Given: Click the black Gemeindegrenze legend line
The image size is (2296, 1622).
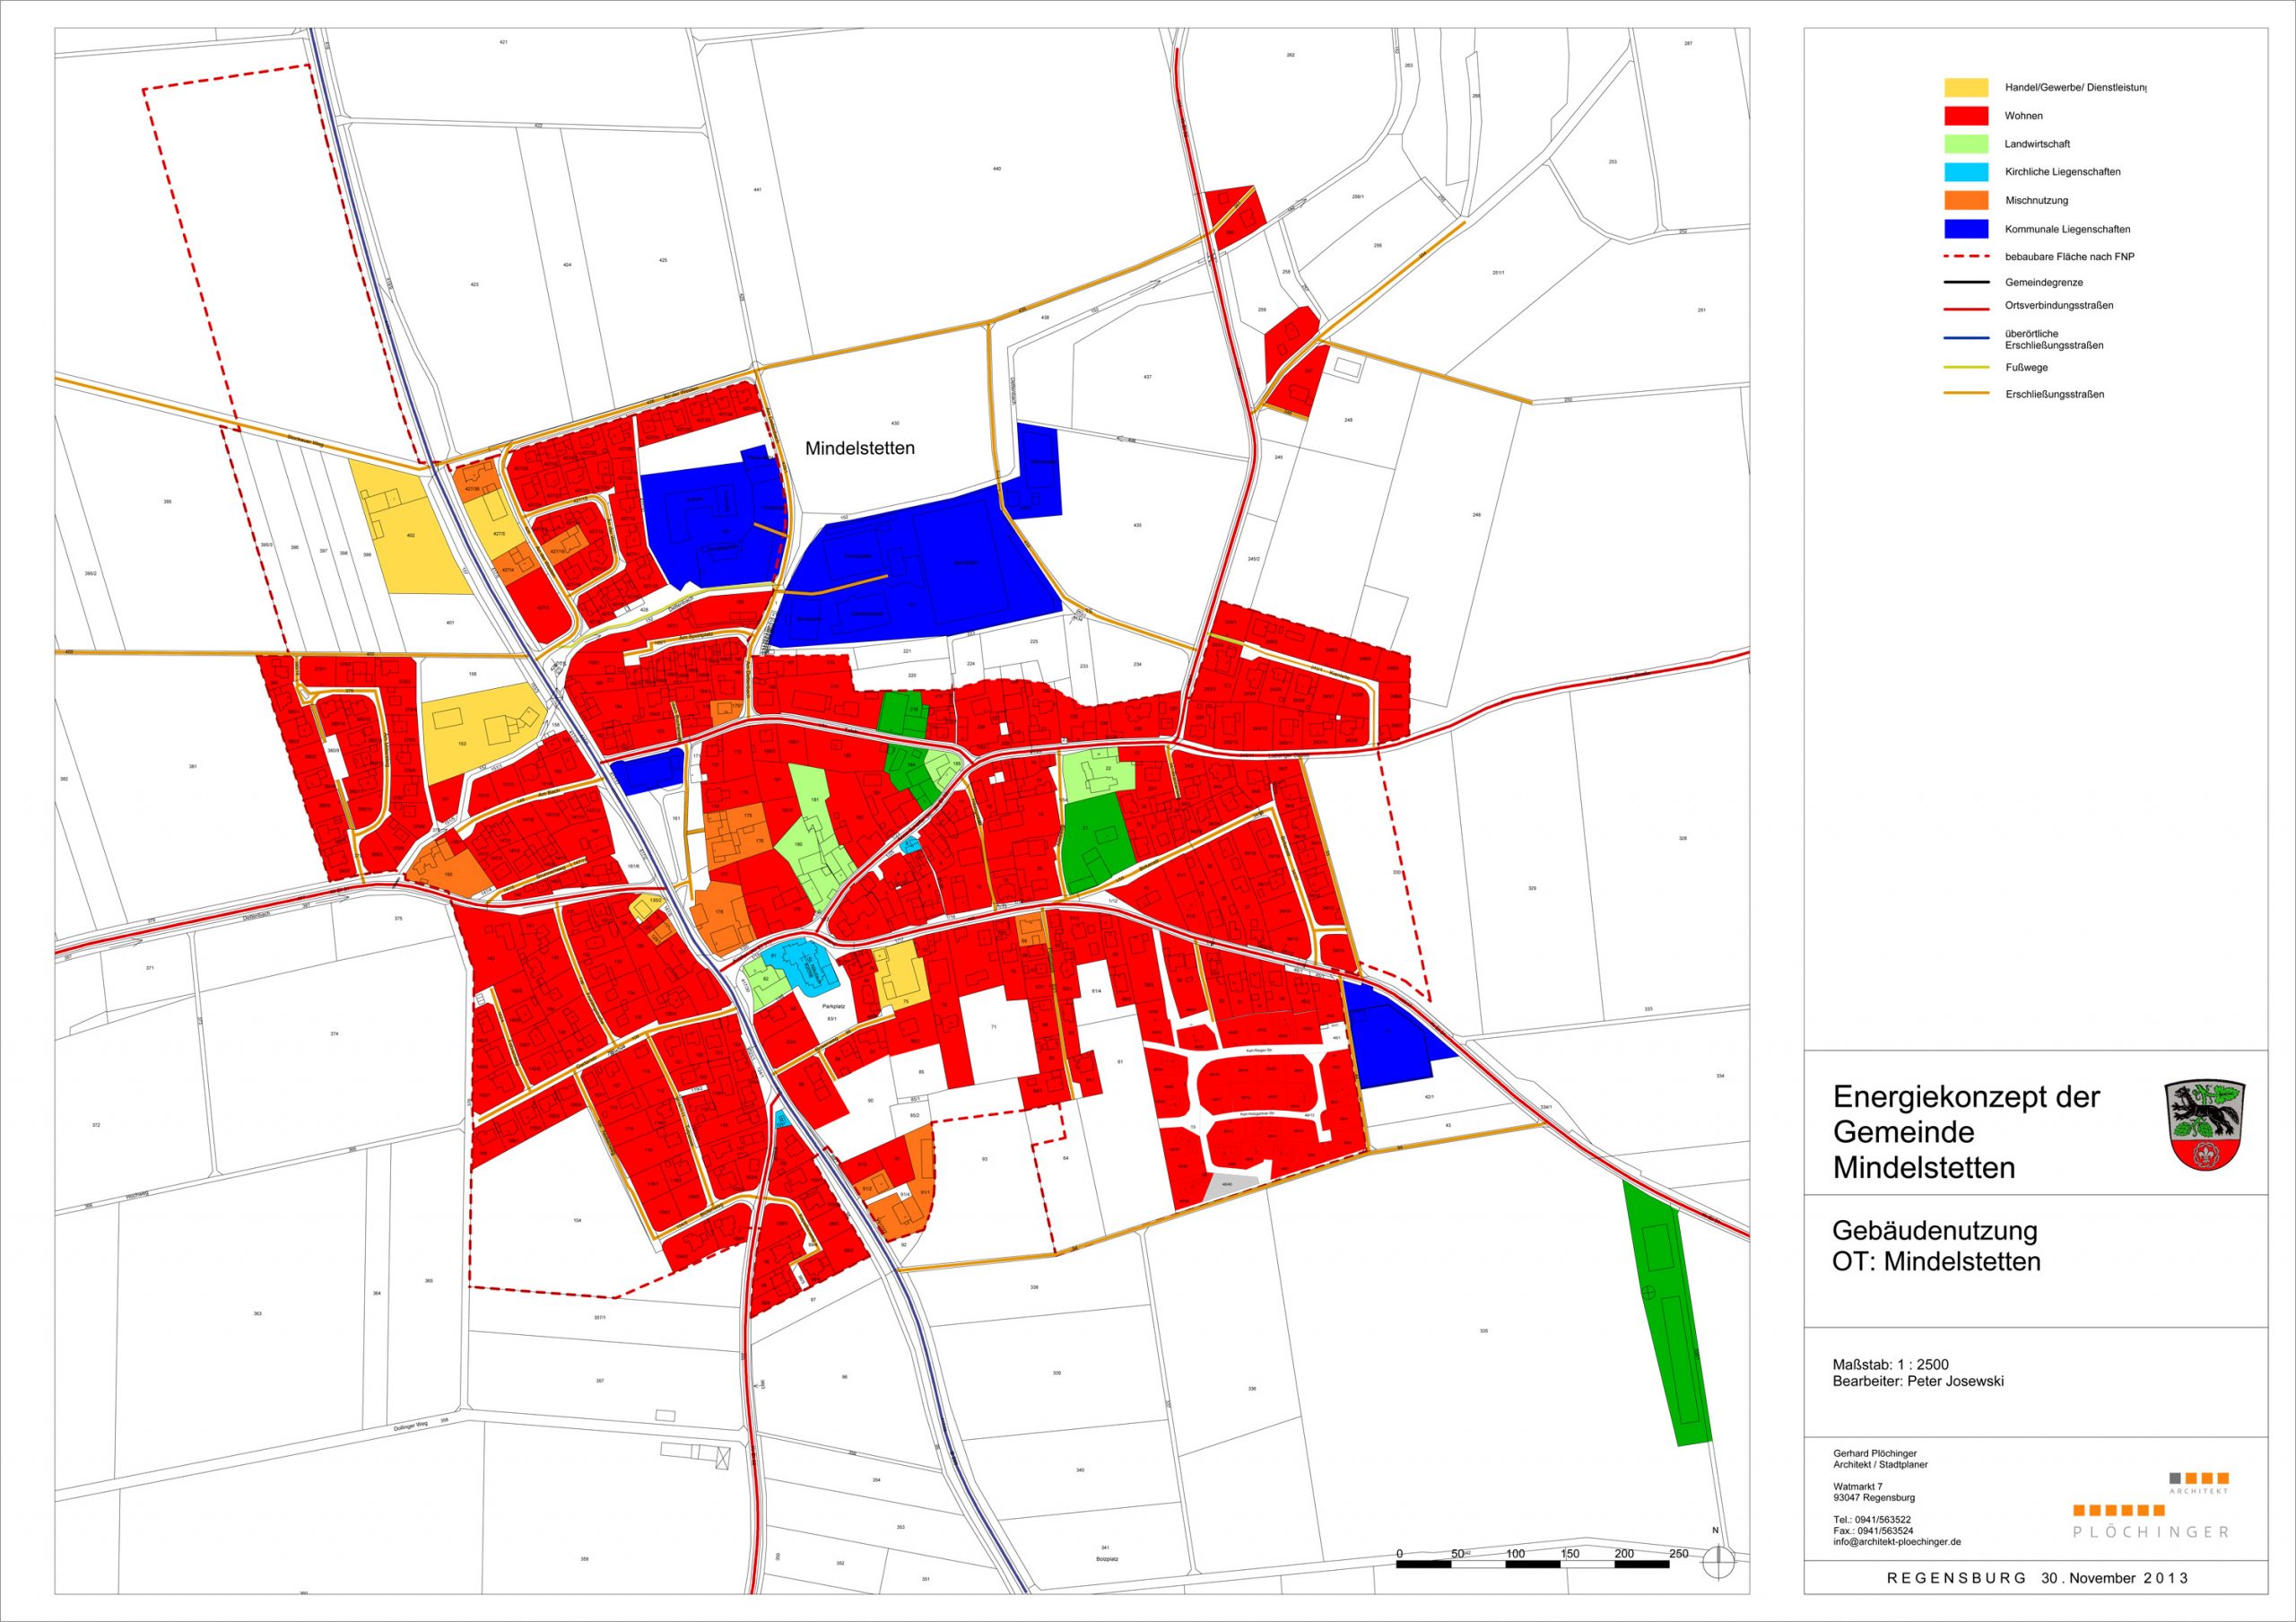Looking at the screenshot, I should click(x=1965, y=282).
